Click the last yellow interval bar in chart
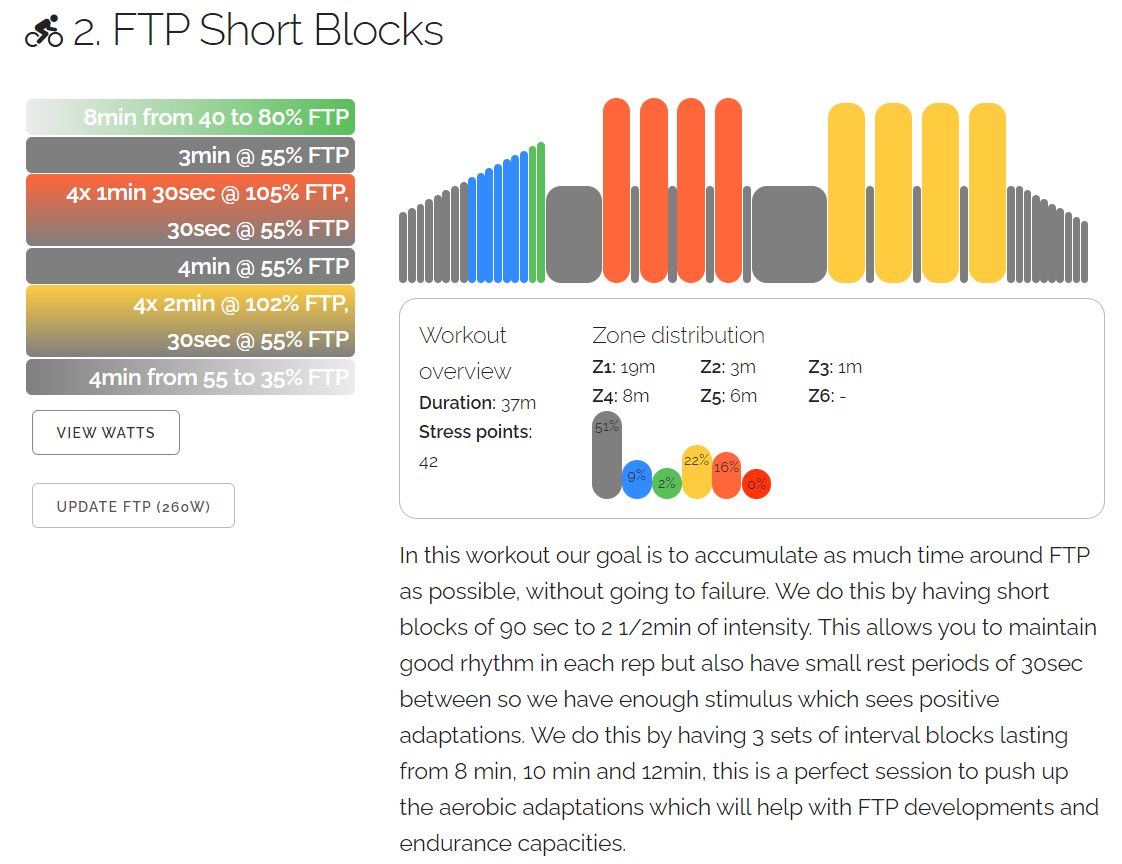The height and width of the screenshot is (864, 1122). click(x=987, y=192)
